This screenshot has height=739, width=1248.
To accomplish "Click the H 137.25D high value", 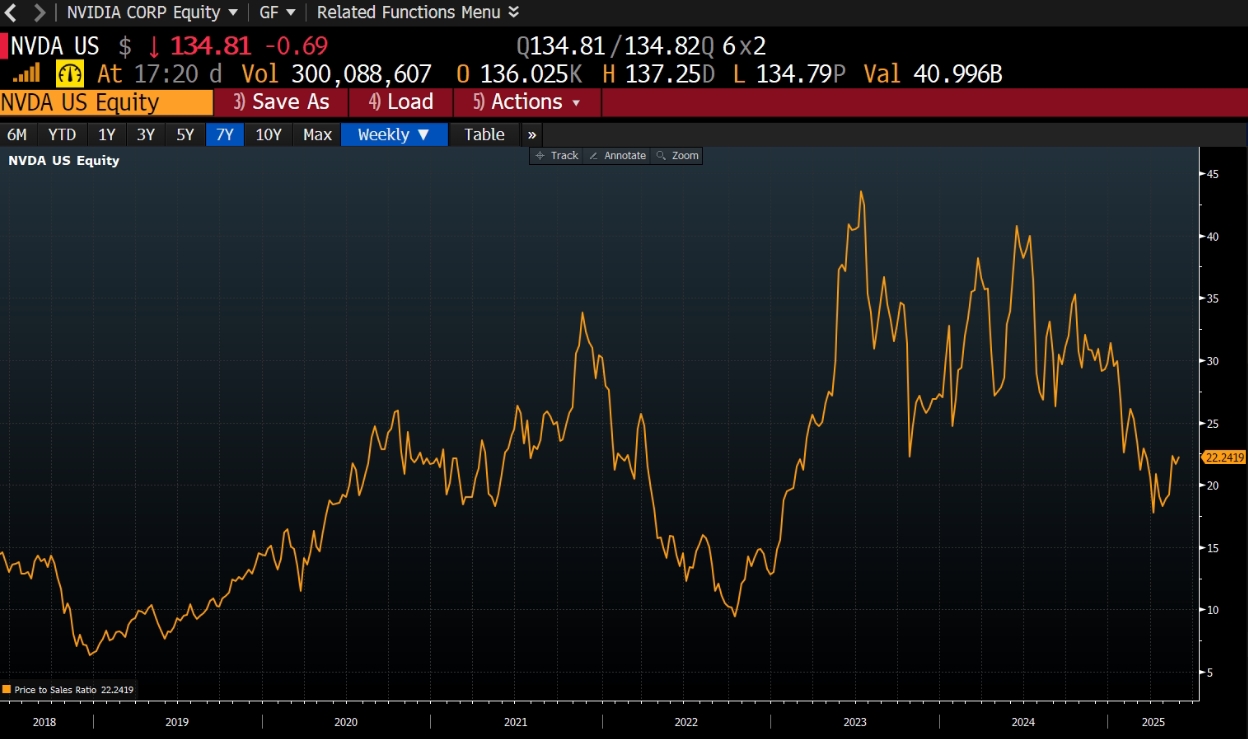I will tap(657, 74).
